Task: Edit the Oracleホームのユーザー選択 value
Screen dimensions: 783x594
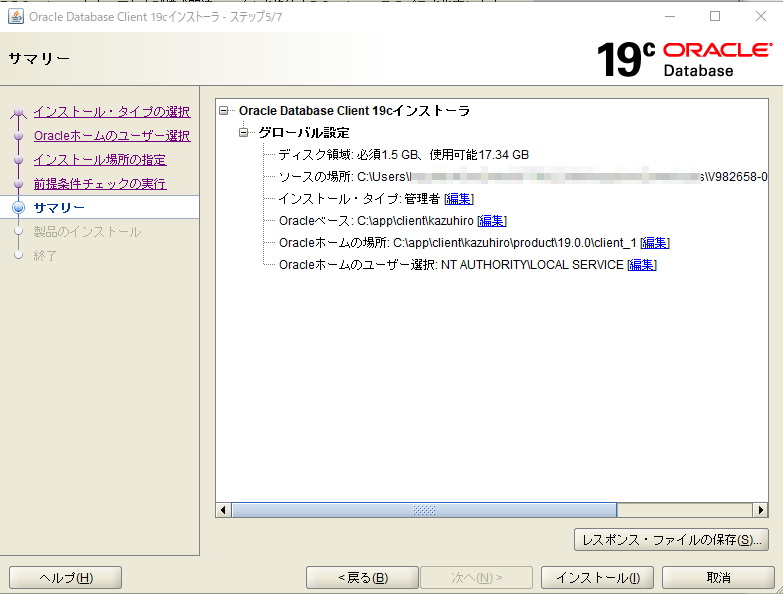Action: (x=642, y=265)
